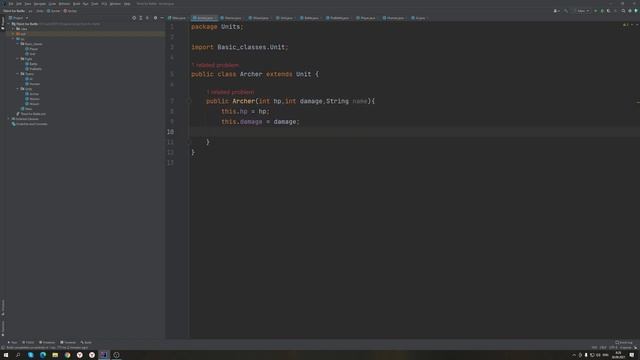Open IDE settings gear in top toolbar
This screenshot has height=360, width=640.
630,11
